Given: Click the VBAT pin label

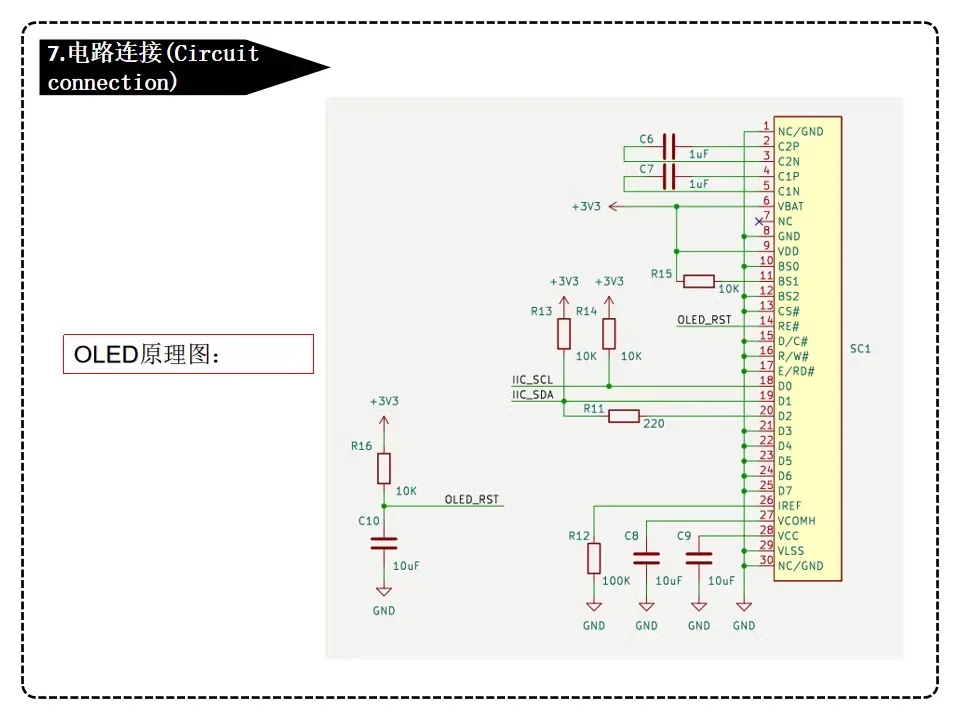Looking at the screenshot, I should click(x=790, y=206).
